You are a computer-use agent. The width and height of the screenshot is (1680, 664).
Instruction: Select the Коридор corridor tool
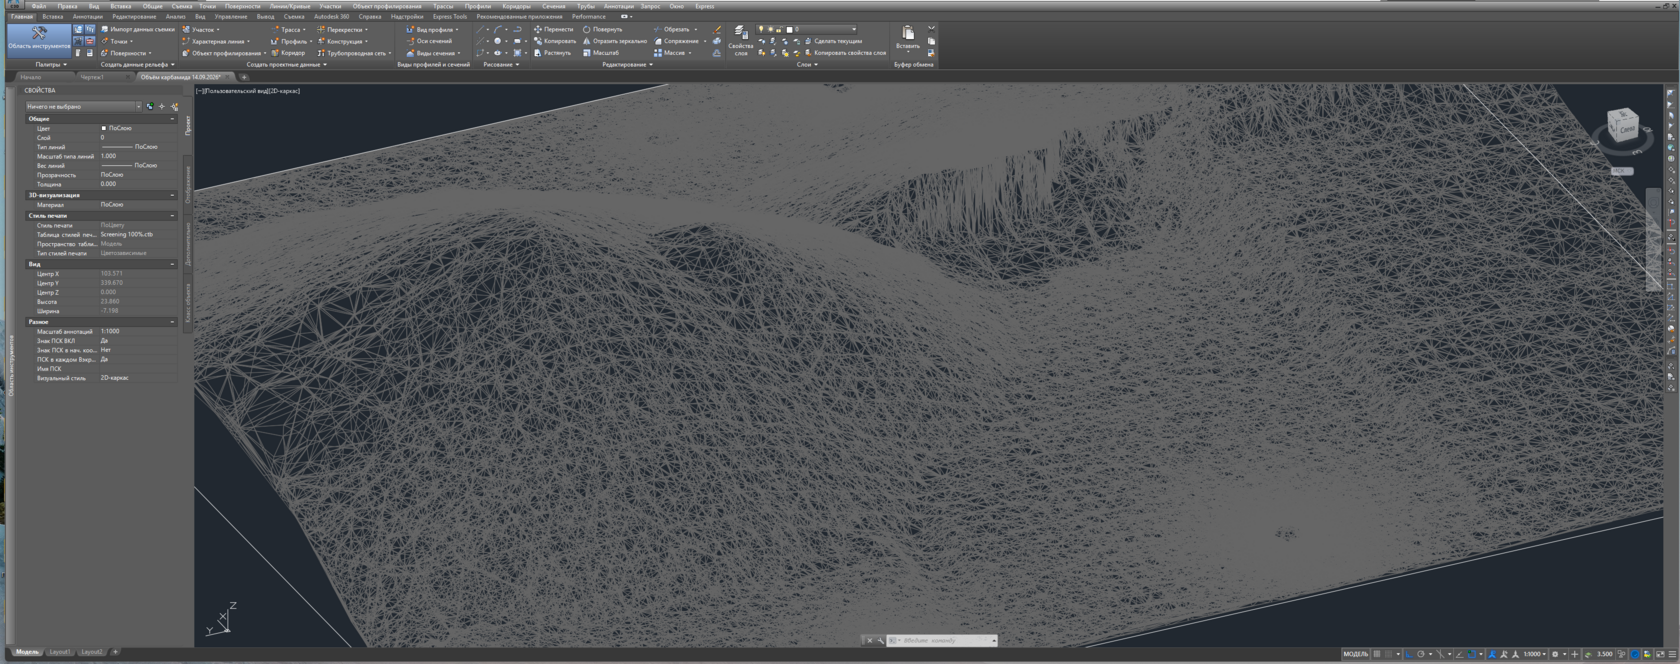288,53
